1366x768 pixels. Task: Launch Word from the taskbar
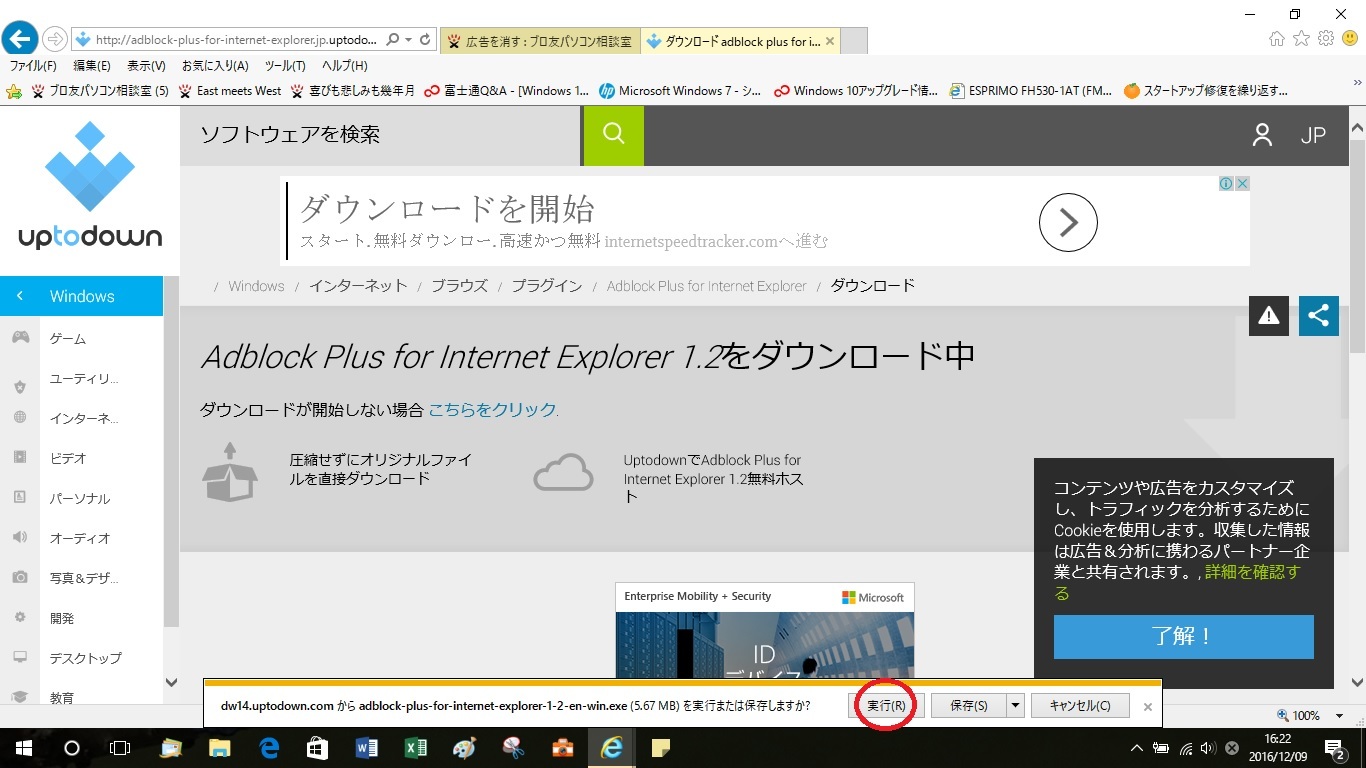(x=366, y=748)
